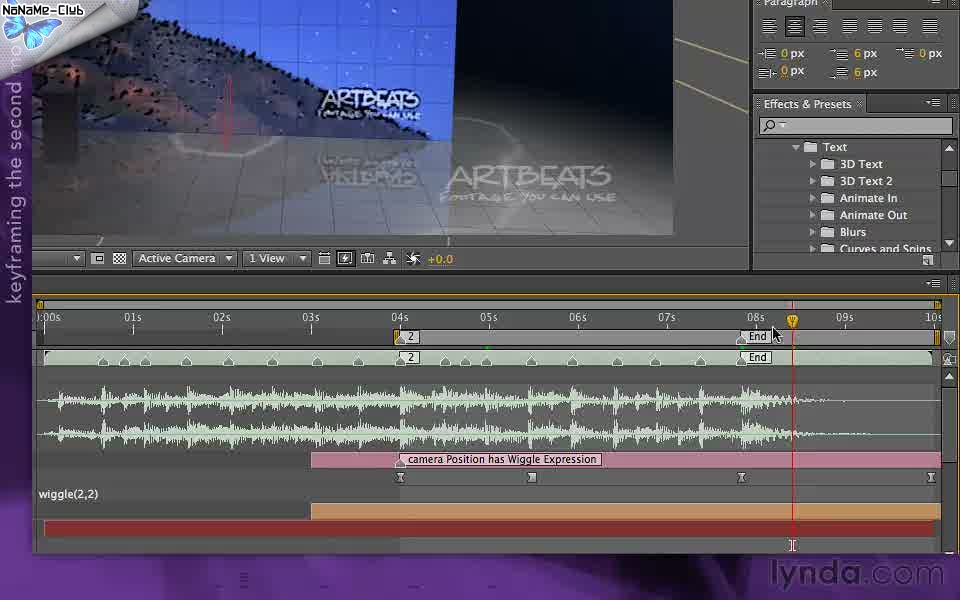Collapse the Text presets folder

pyautogui.click(x=796, y=147)
